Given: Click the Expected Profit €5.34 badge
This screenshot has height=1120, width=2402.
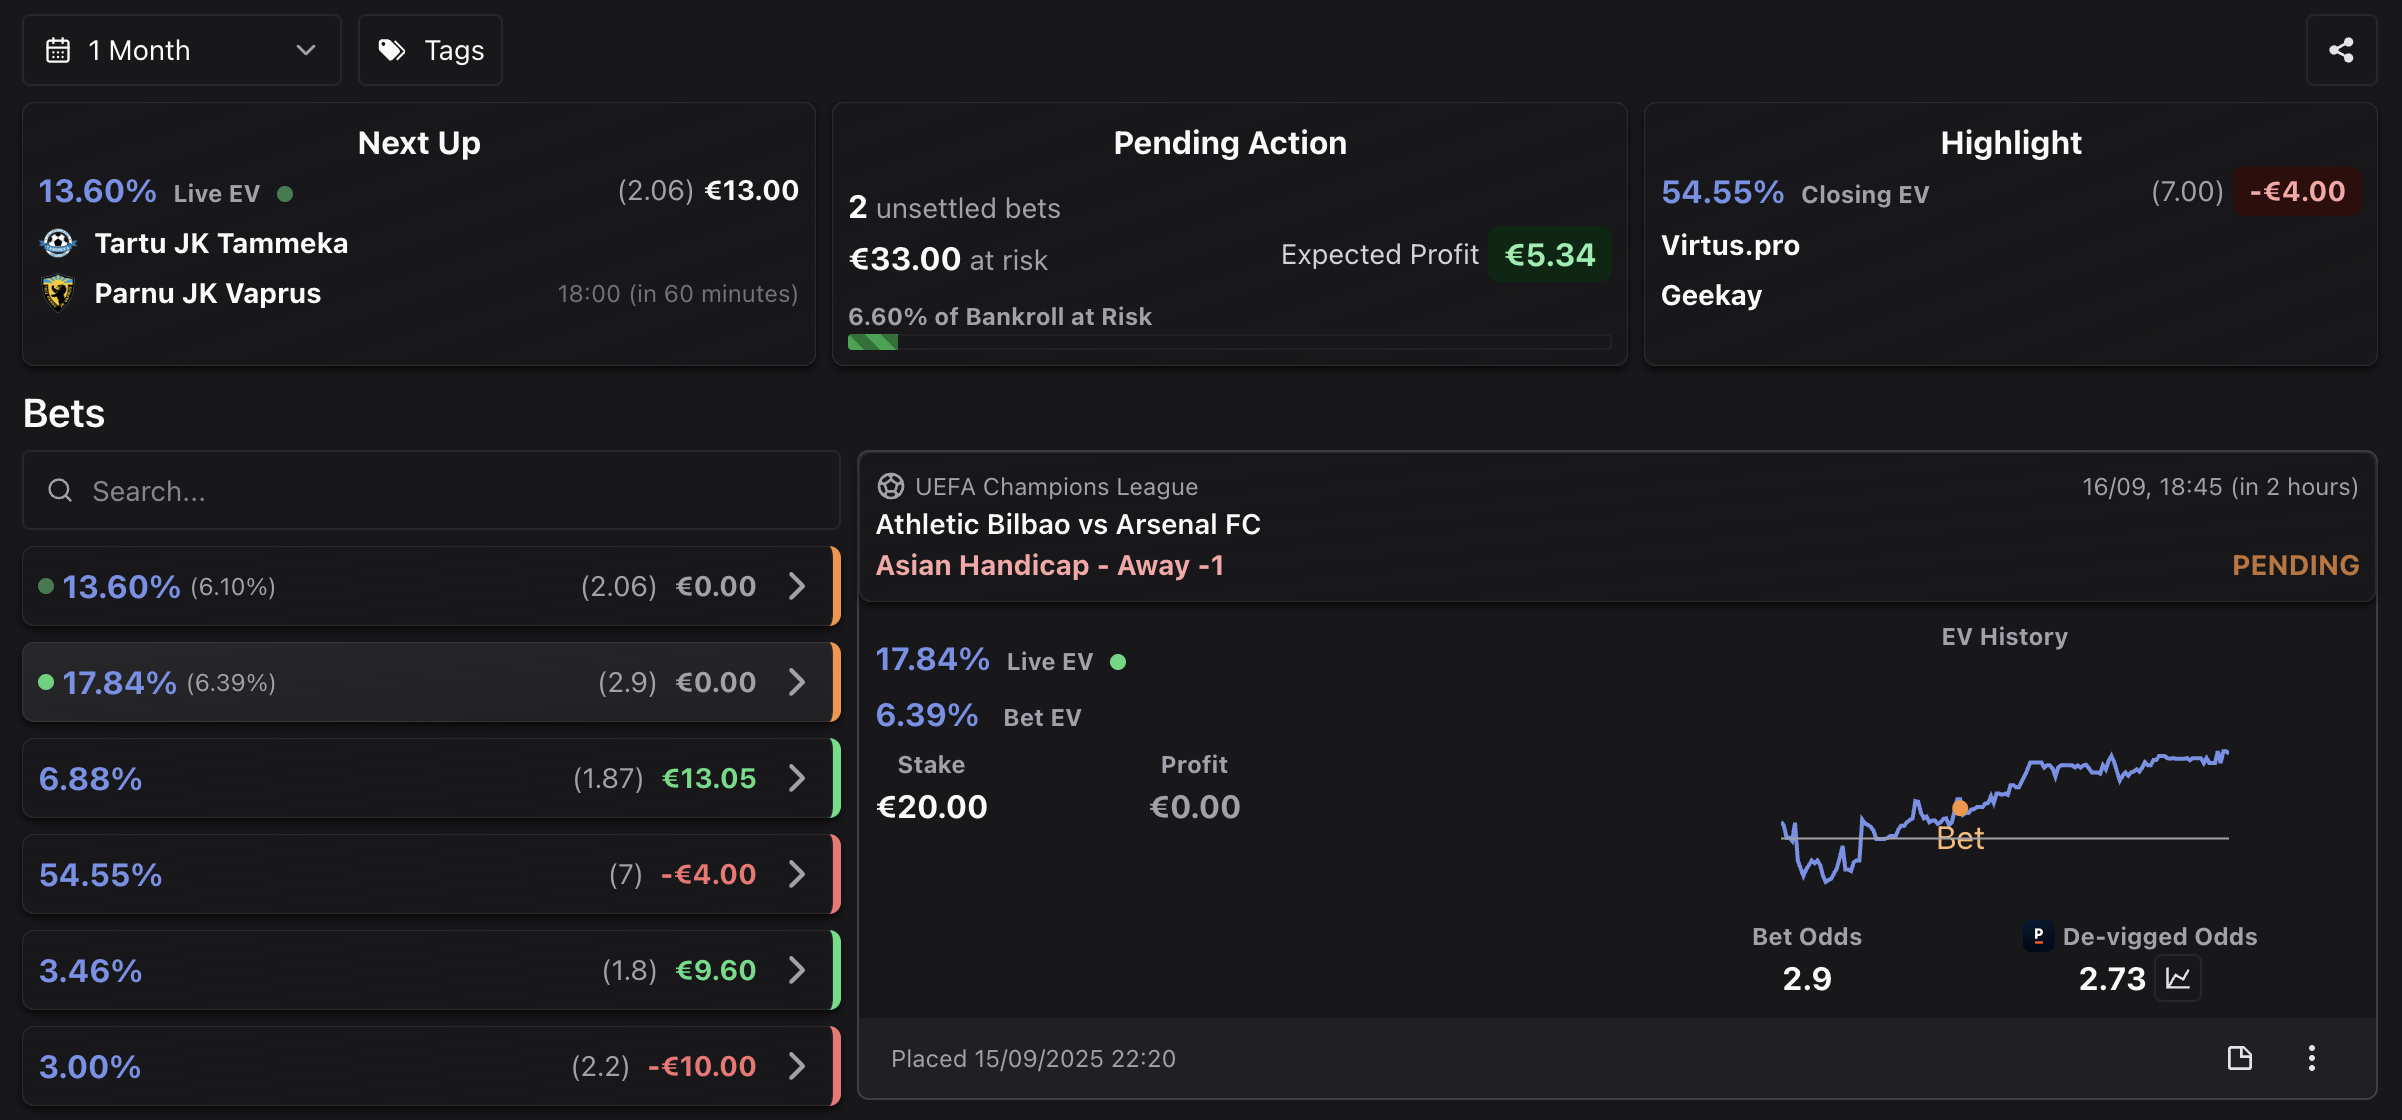Looking at the screenshot, I should 1549,255.
